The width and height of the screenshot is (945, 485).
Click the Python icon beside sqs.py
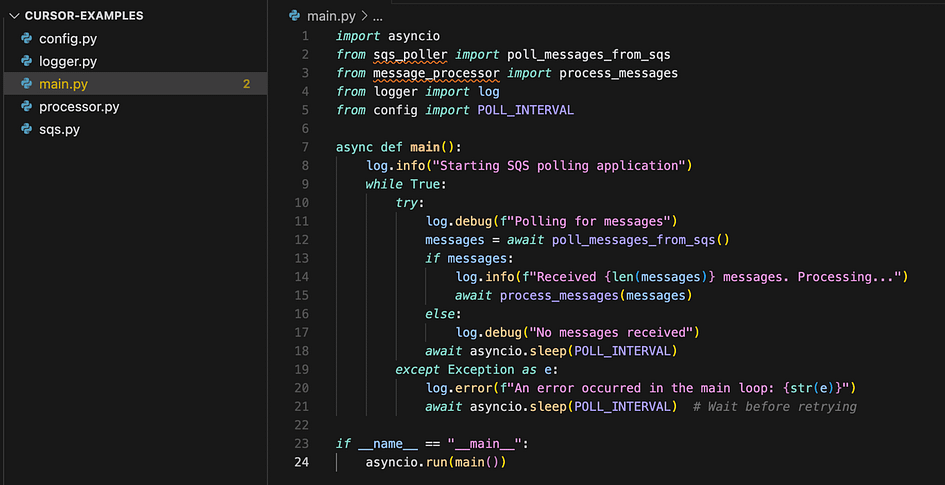point(26,129)
